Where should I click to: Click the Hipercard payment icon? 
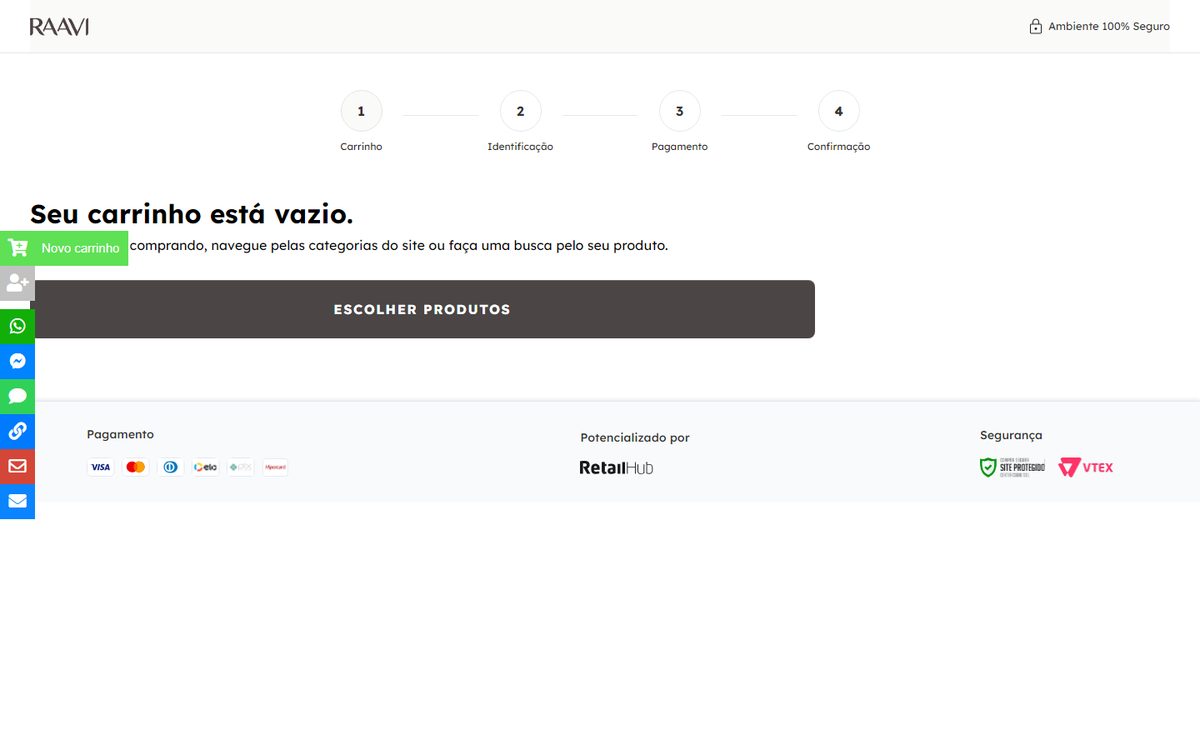coord(275,467)
